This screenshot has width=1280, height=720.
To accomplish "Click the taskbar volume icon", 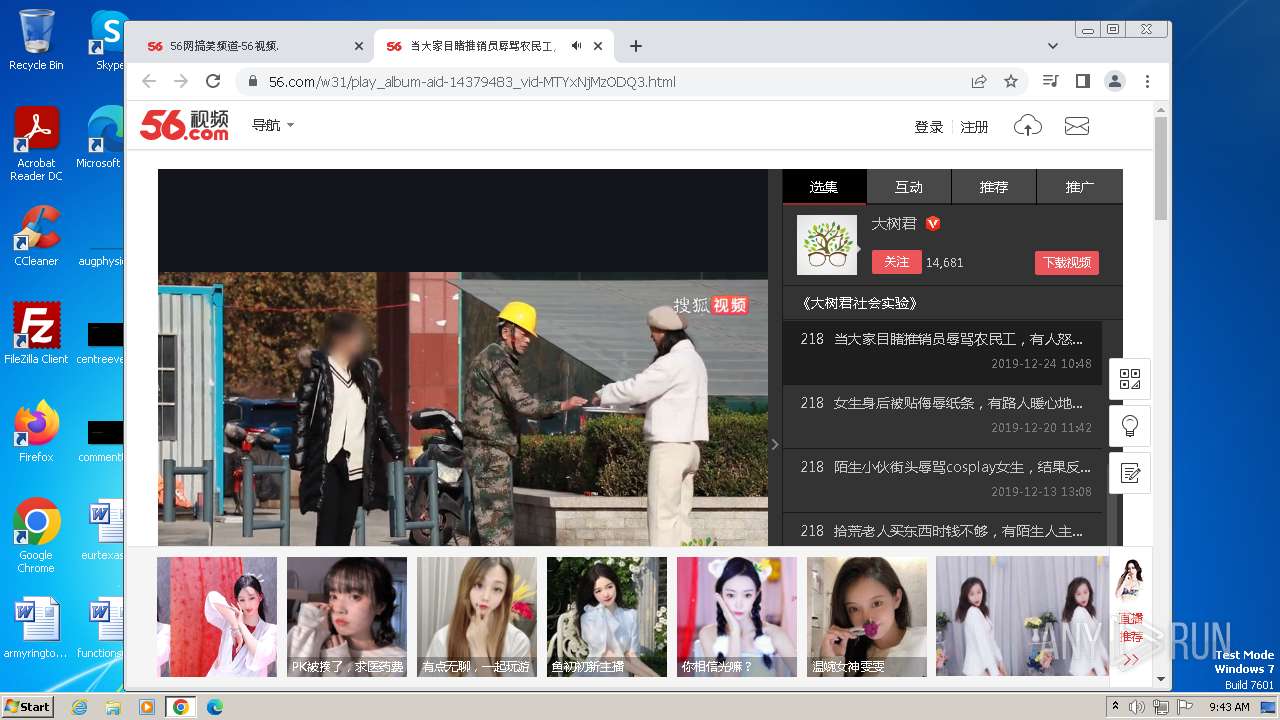I will click(1137, 707).
